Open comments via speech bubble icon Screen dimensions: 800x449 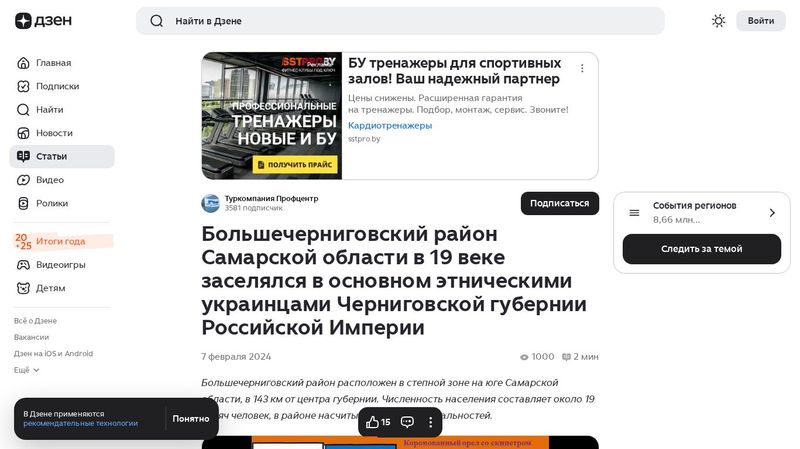[408, 422]
